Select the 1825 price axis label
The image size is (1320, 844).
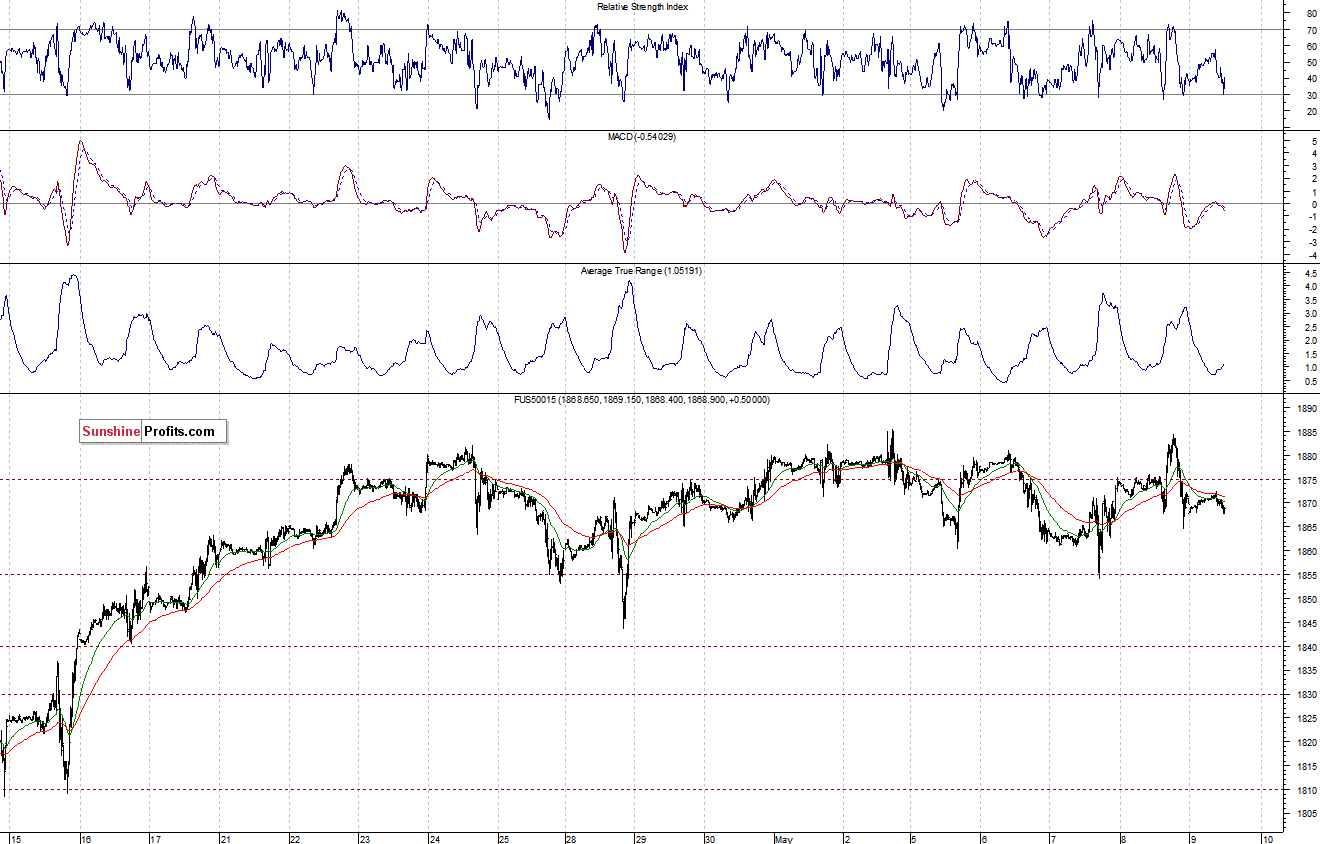click(1306, 719)
